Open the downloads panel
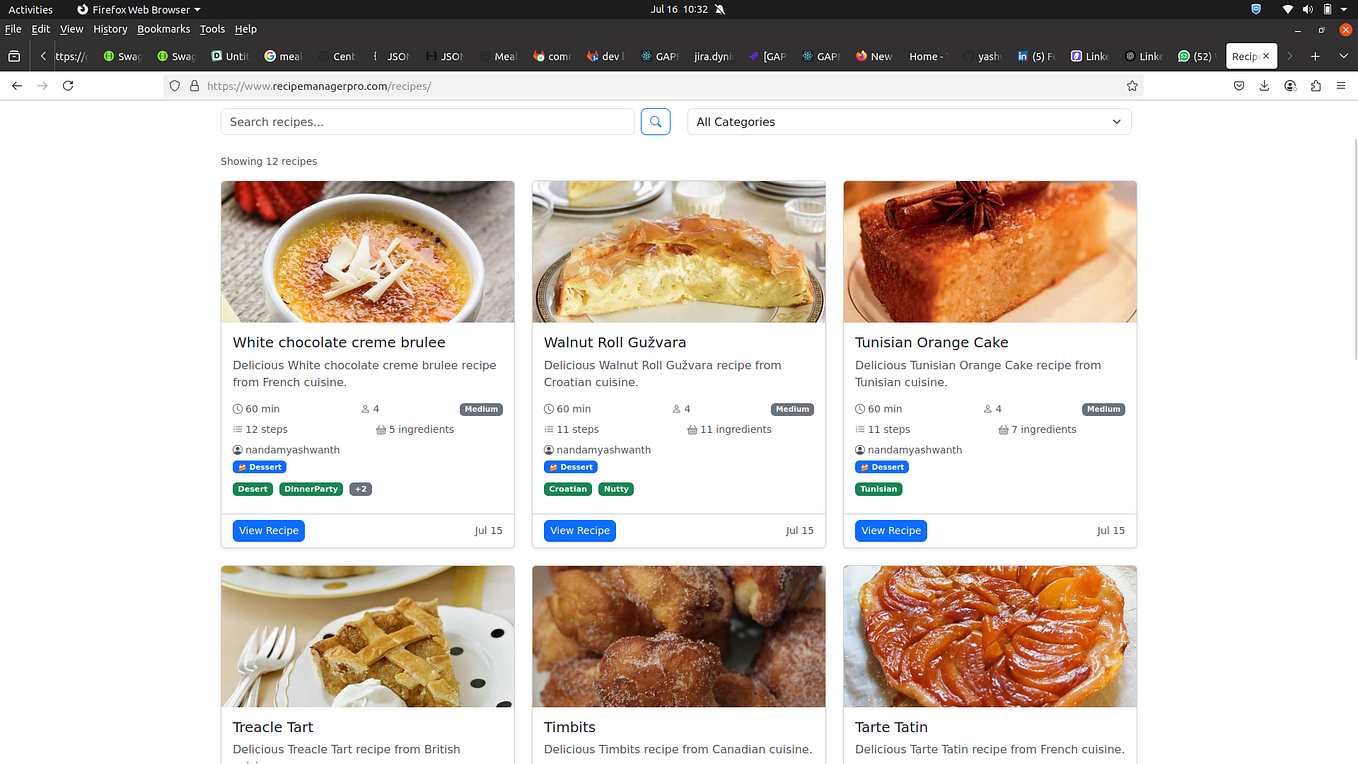1358x764 pixels. [1264, 86]
